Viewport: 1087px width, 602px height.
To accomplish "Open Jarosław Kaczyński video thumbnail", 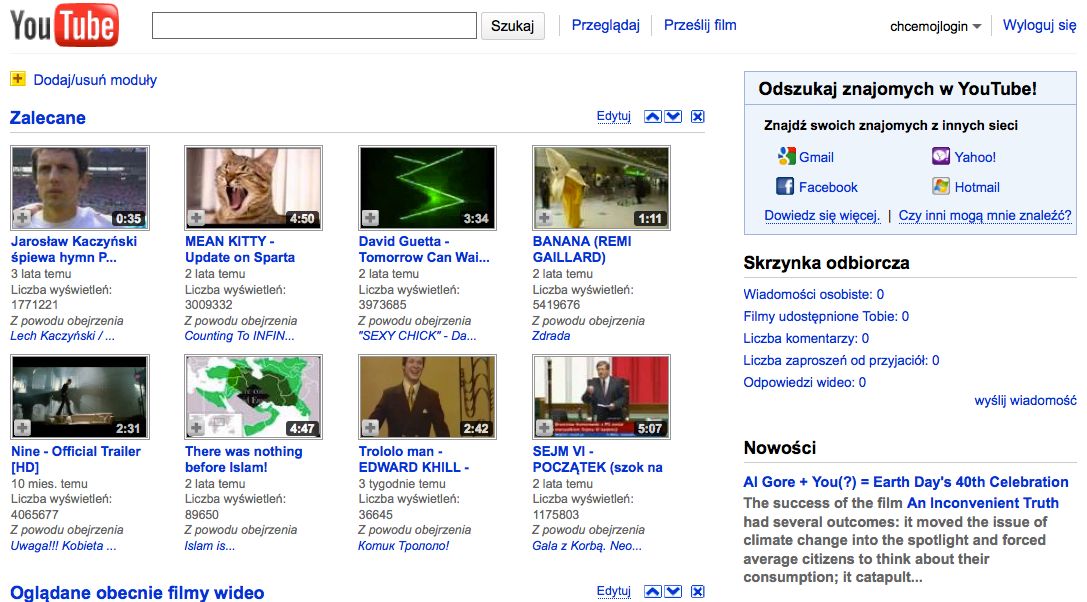I will tap(80, 187).
